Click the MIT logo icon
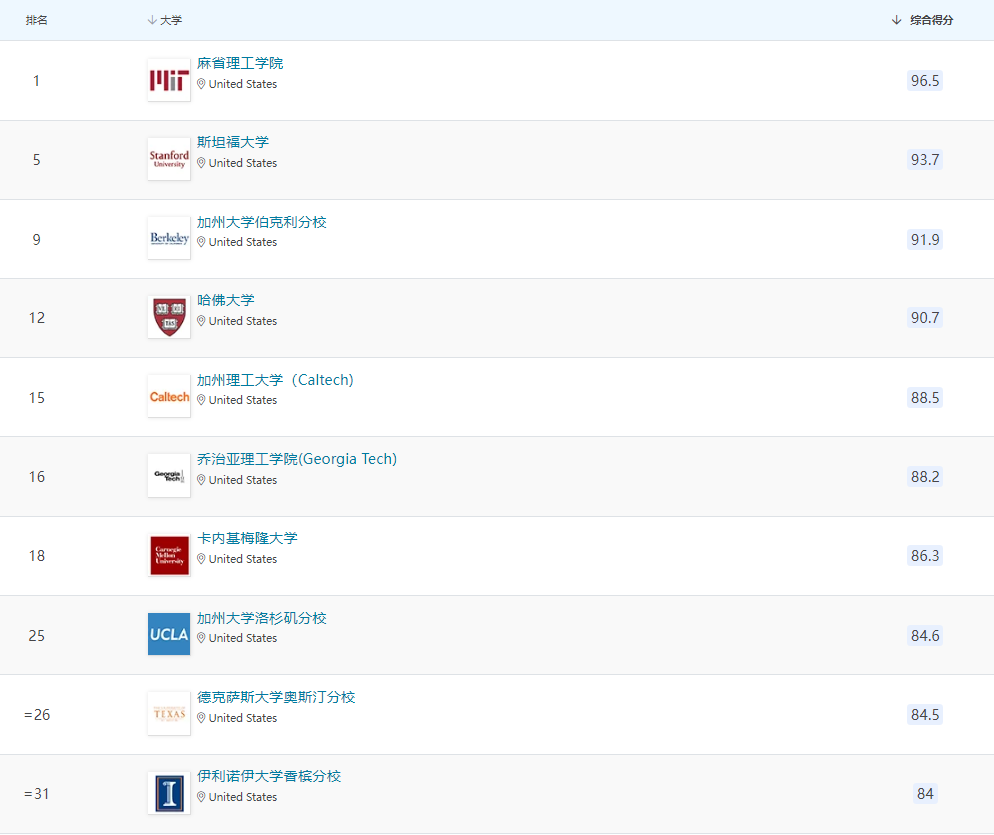The height and width of the screenshot is (835, 994). 168,80
